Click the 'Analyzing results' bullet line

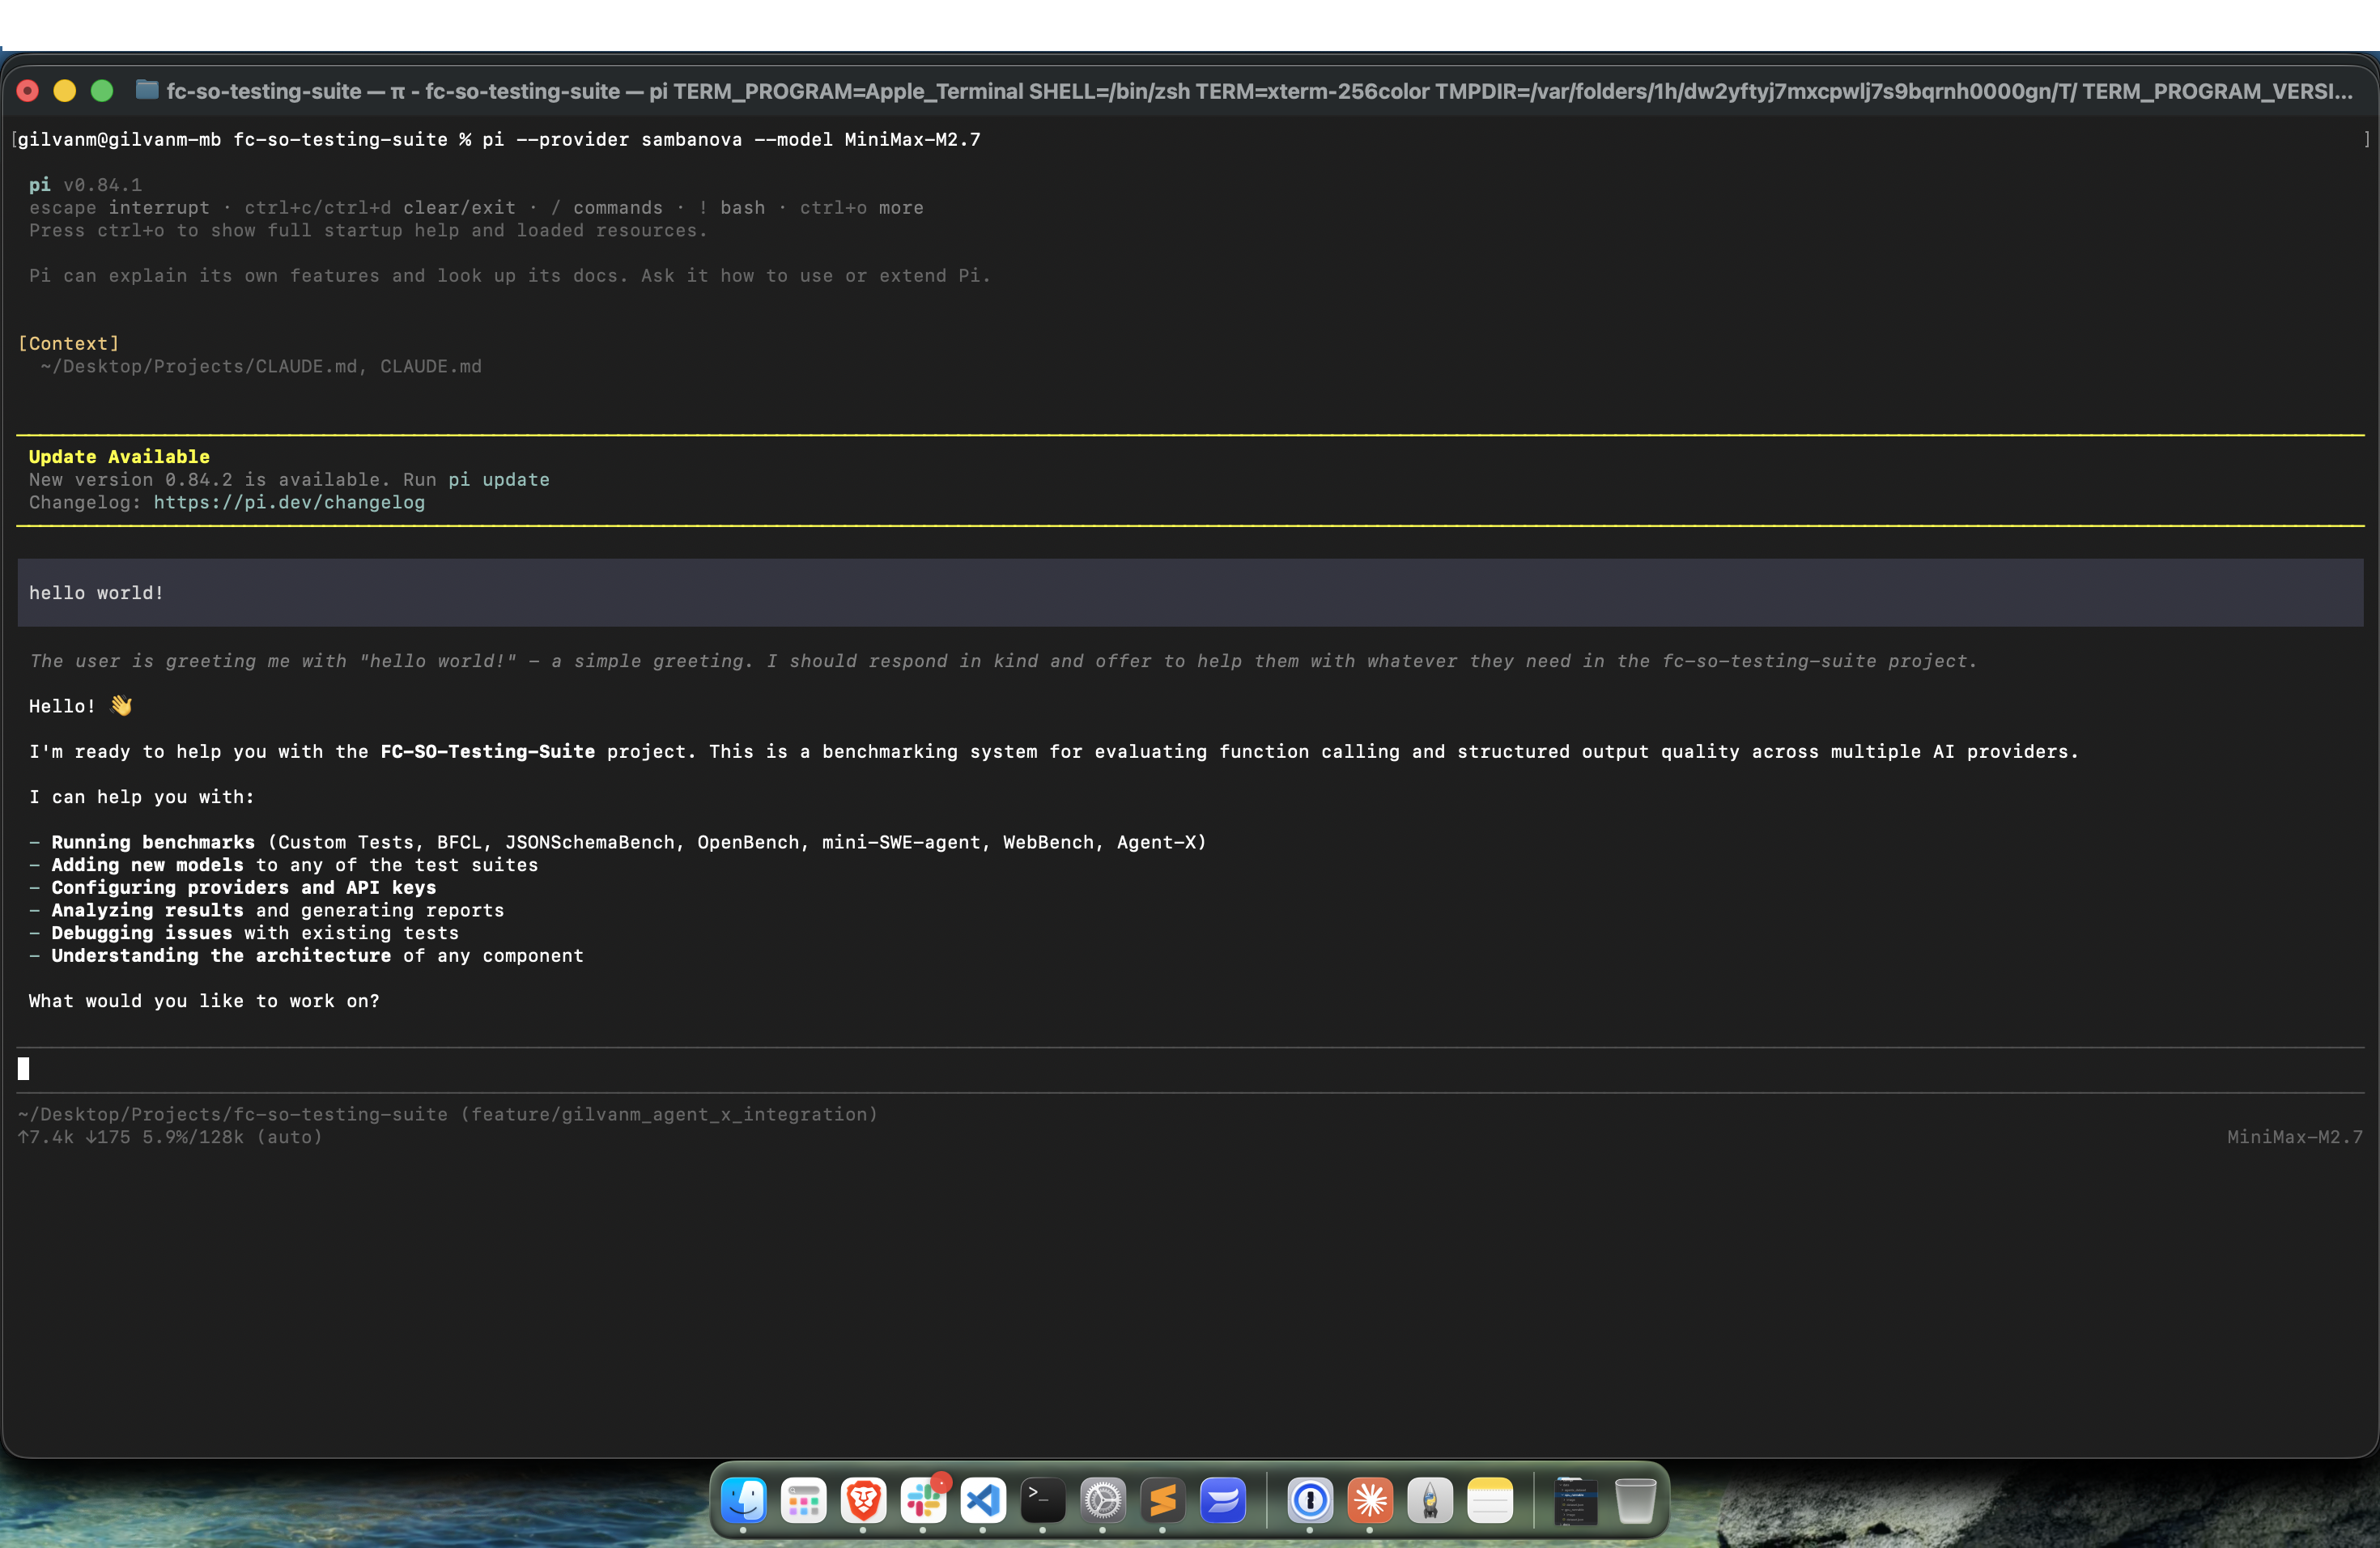pos(266,910)
